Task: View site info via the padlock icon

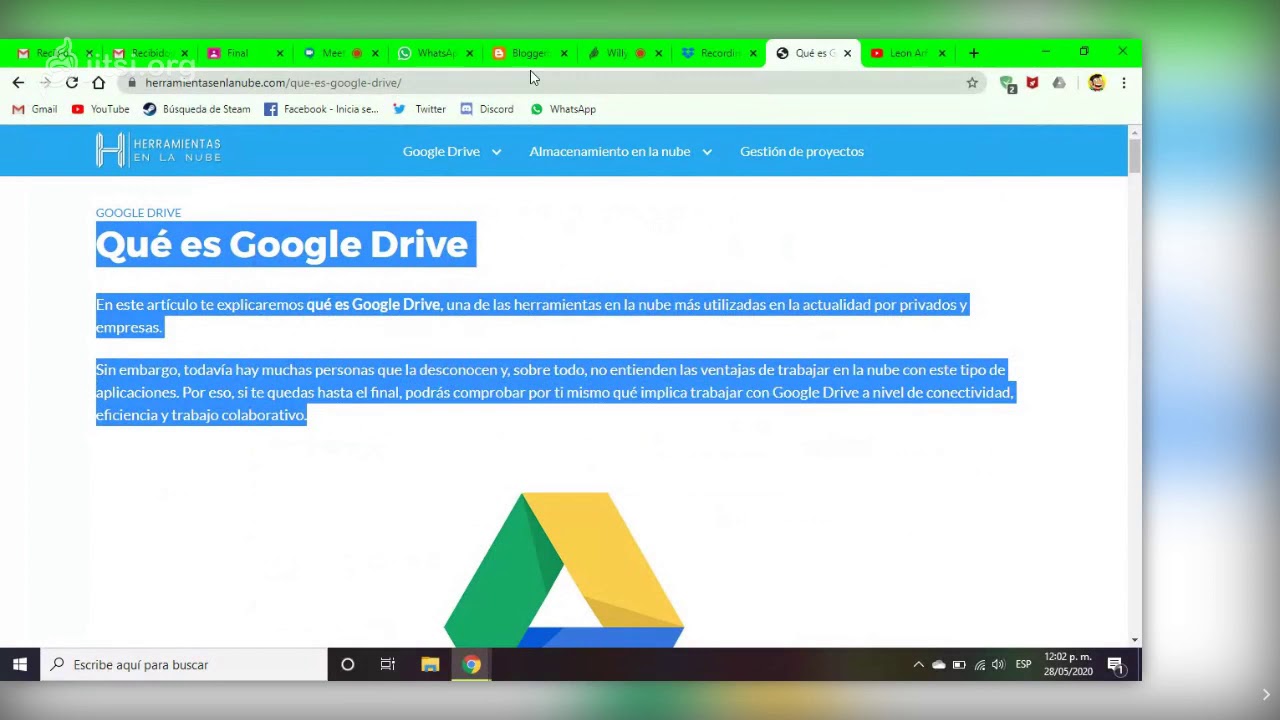Action: (x=132, y=83)
